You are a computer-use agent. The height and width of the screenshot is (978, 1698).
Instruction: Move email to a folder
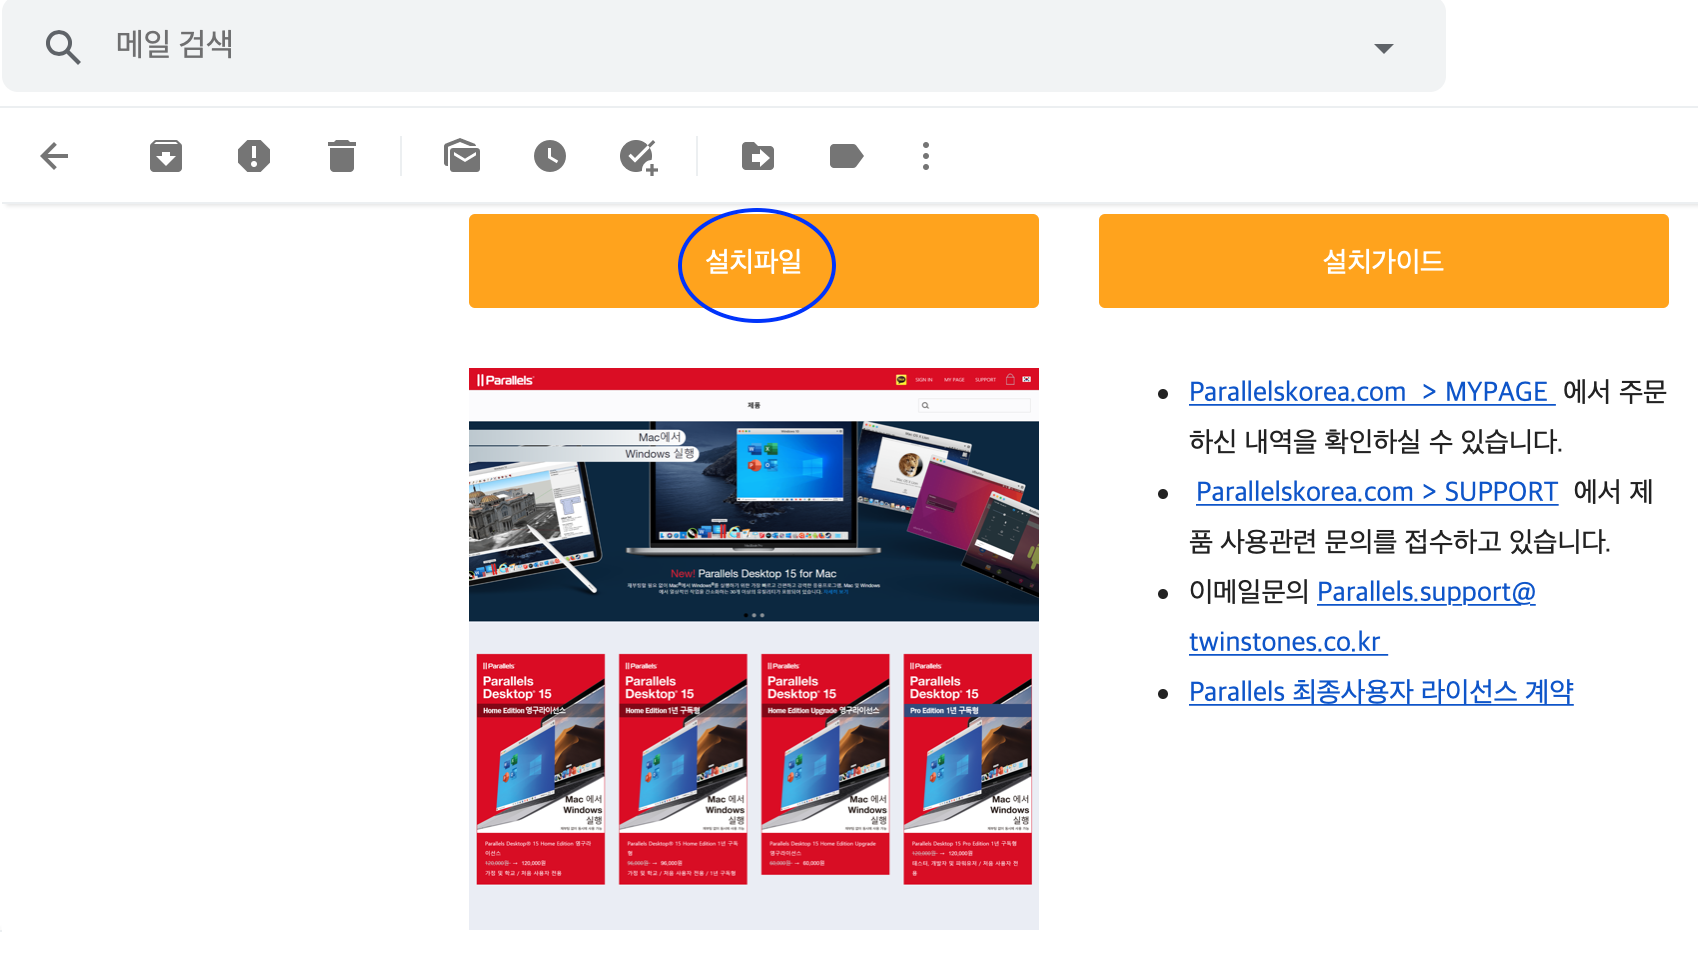758,156
